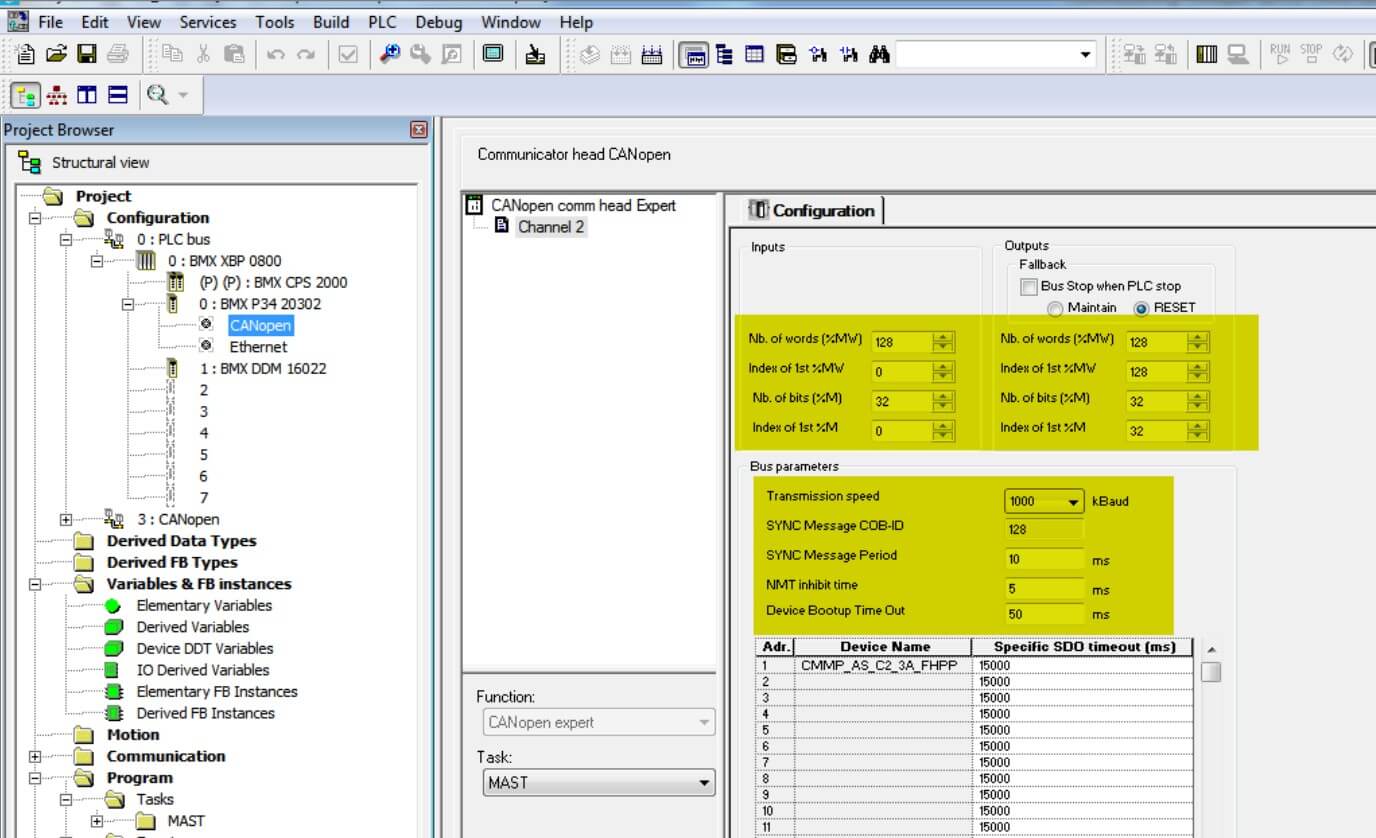This screenshot has height=838, width=1376.
Task: Click the vertical split windows icon
Action: click(x=87, y=96)
